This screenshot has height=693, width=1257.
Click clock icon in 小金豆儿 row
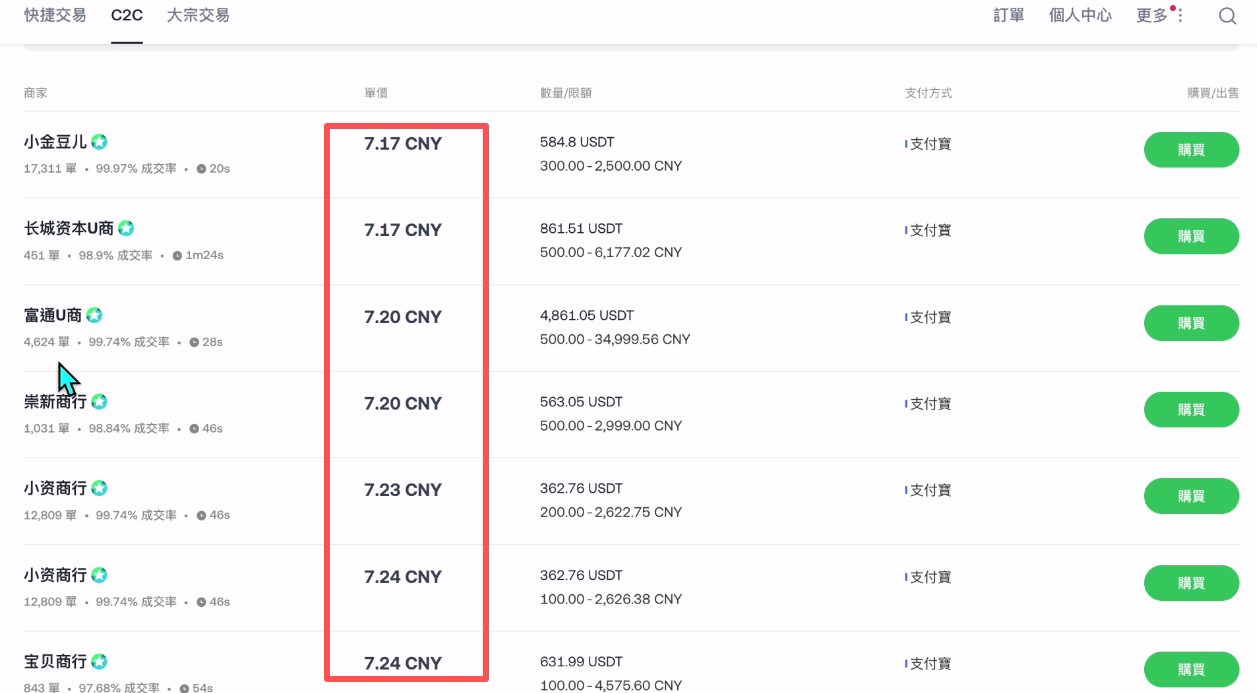click(x=201, y=169)
